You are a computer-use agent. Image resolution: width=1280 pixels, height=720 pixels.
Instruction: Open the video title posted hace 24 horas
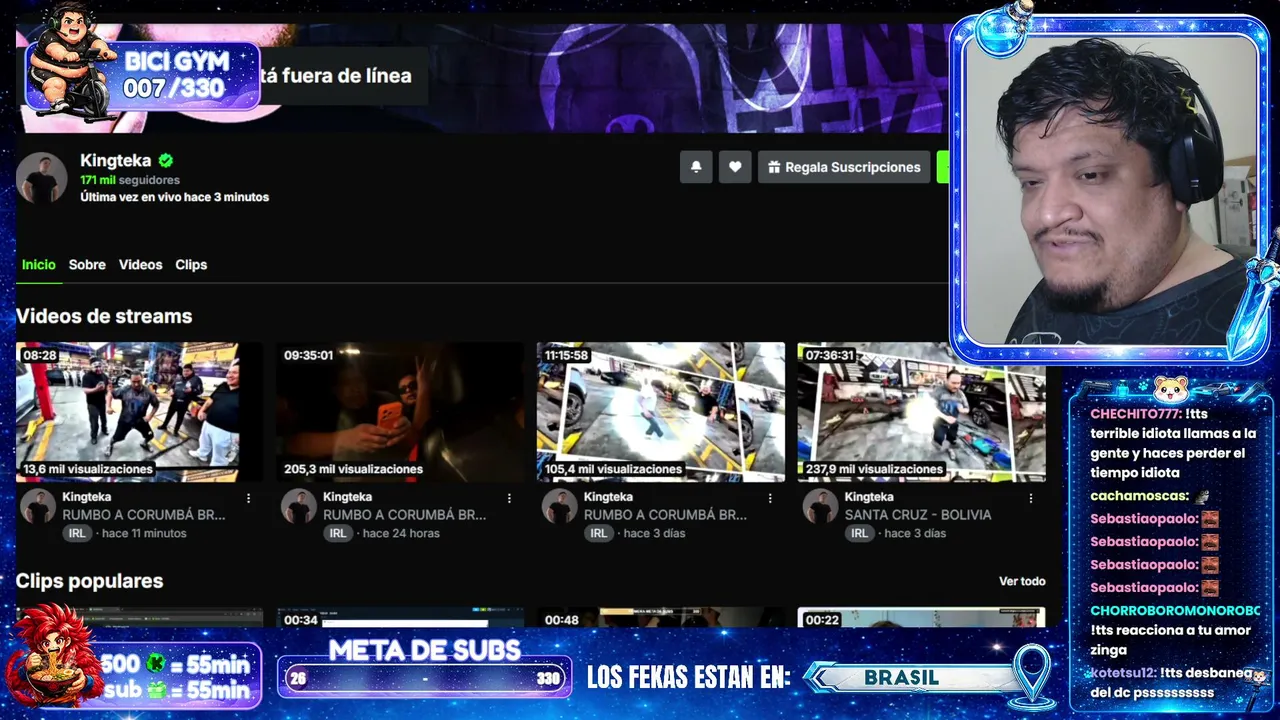(404, 515)
